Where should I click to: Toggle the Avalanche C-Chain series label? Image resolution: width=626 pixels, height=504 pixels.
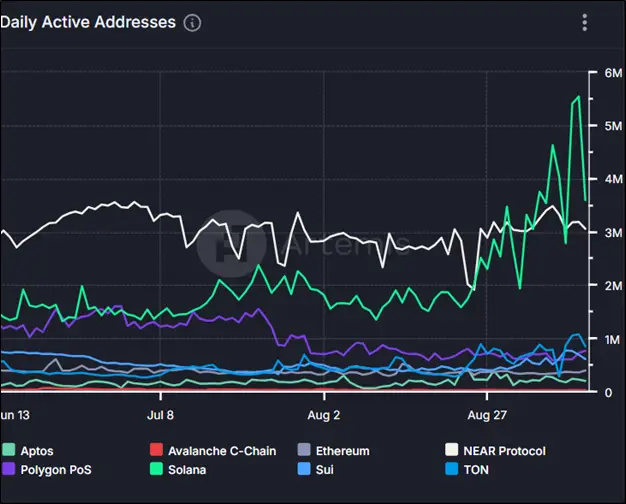pos(221,451)
